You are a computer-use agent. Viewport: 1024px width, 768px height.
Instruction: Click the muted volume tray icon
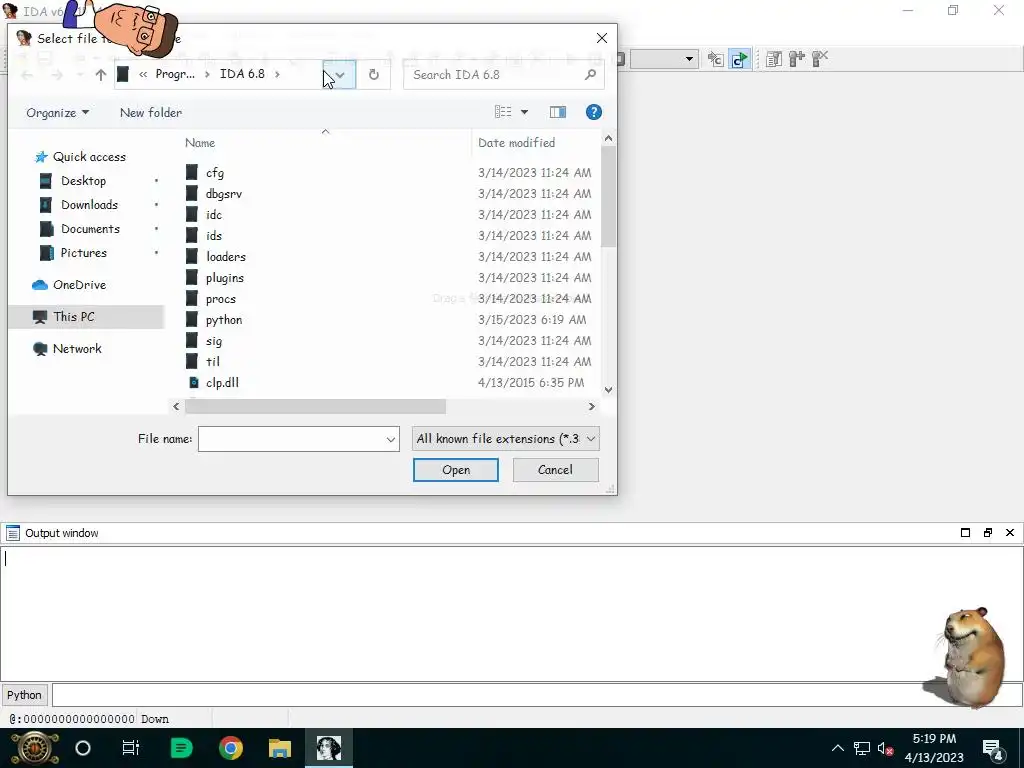tap(886, 748)
